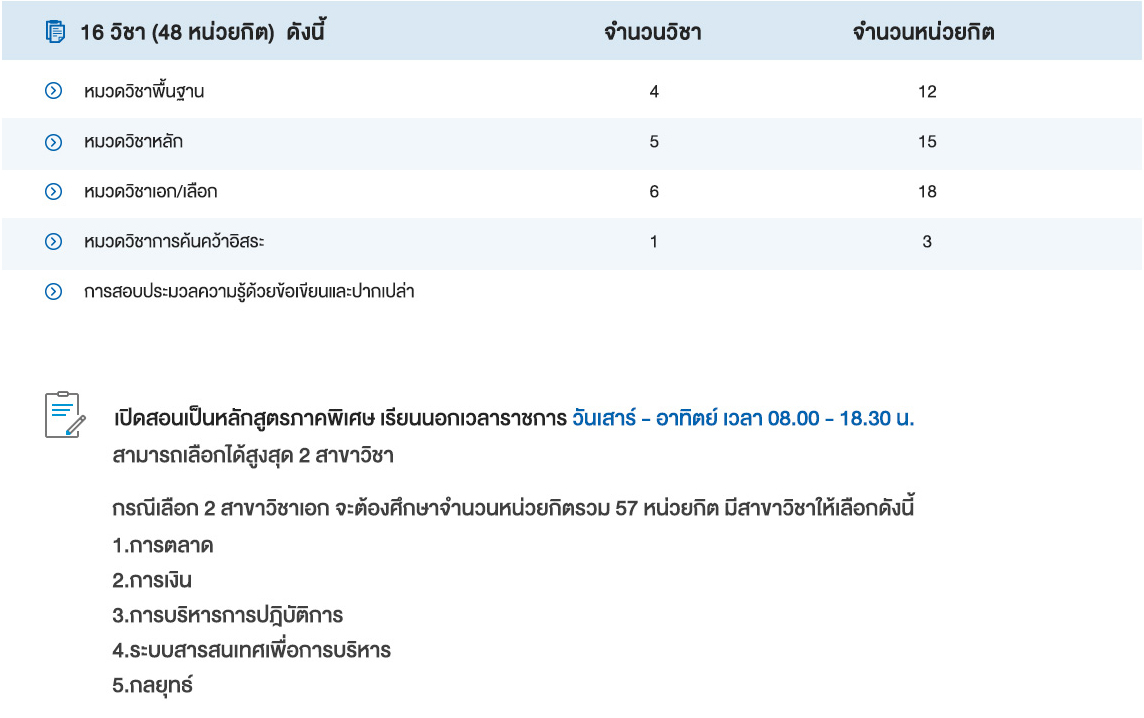The height and width of the screenshot is (718, 1144).
Task: Expand the หมวดวิชาพื้นฐาน row
Action: [145, 92]
